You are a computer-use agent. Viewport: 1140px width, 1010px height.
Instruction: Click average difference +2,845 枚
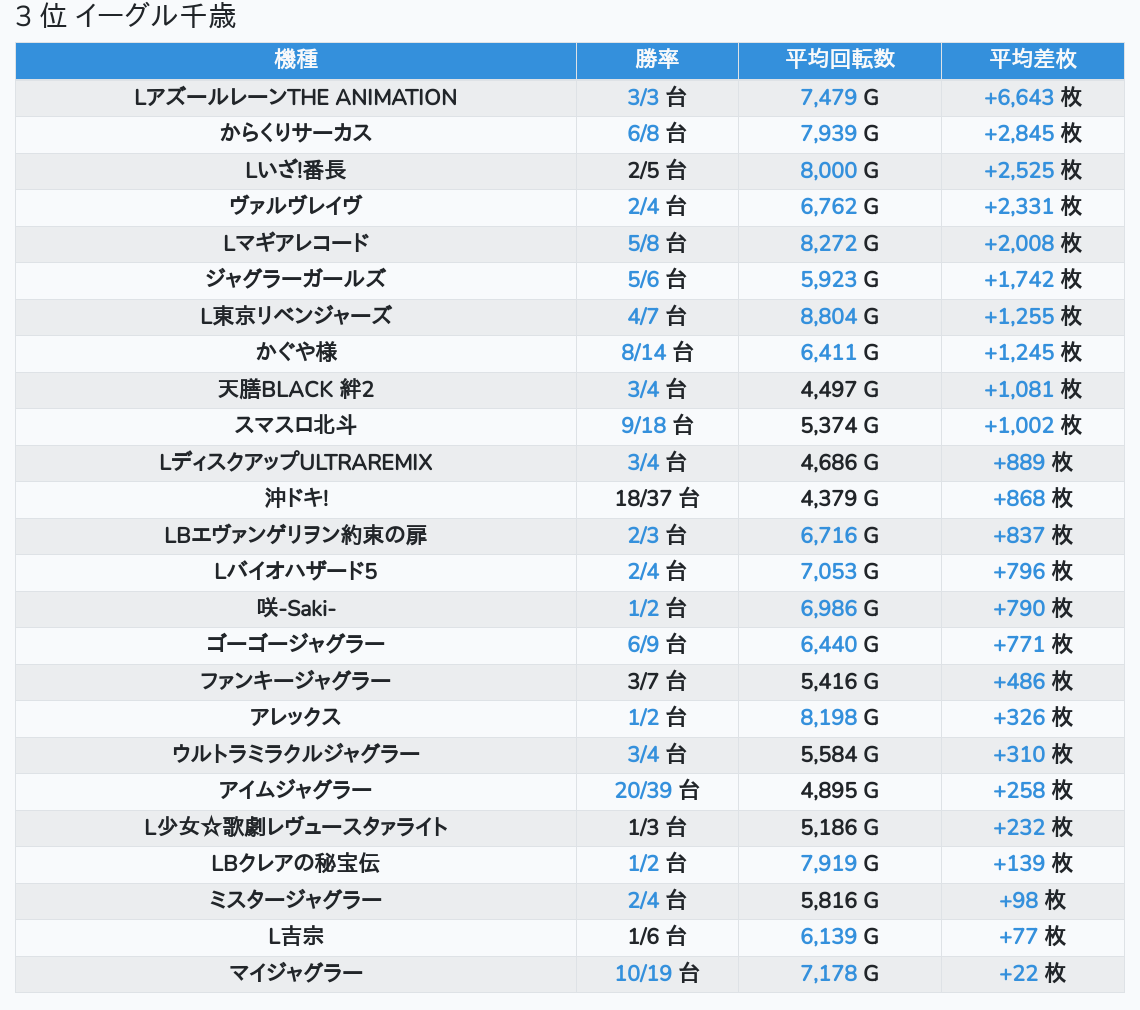coord(1032,134)
